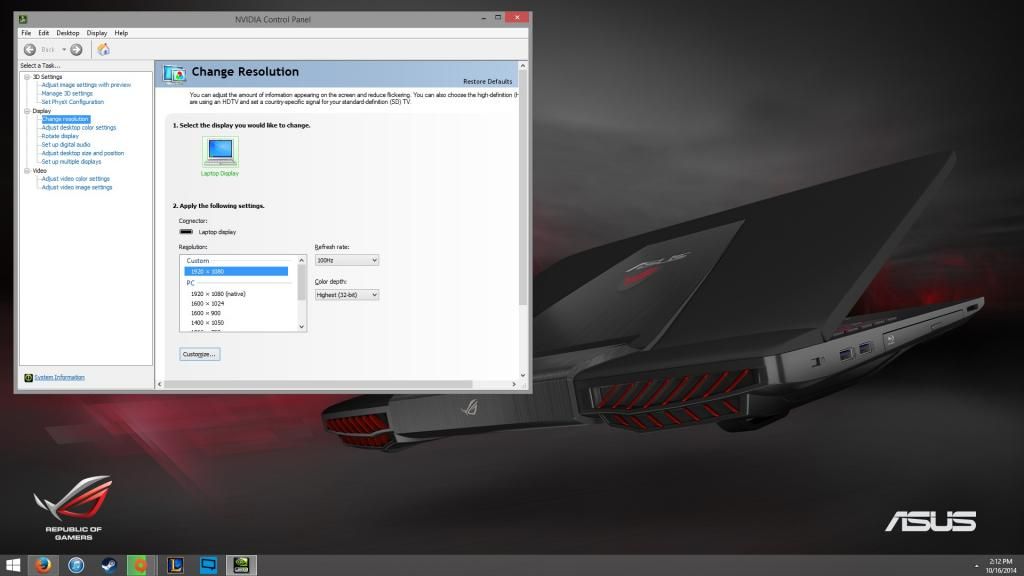
Task: Open the blue monitor app on taskbar
Action: [x=208, y=565]
